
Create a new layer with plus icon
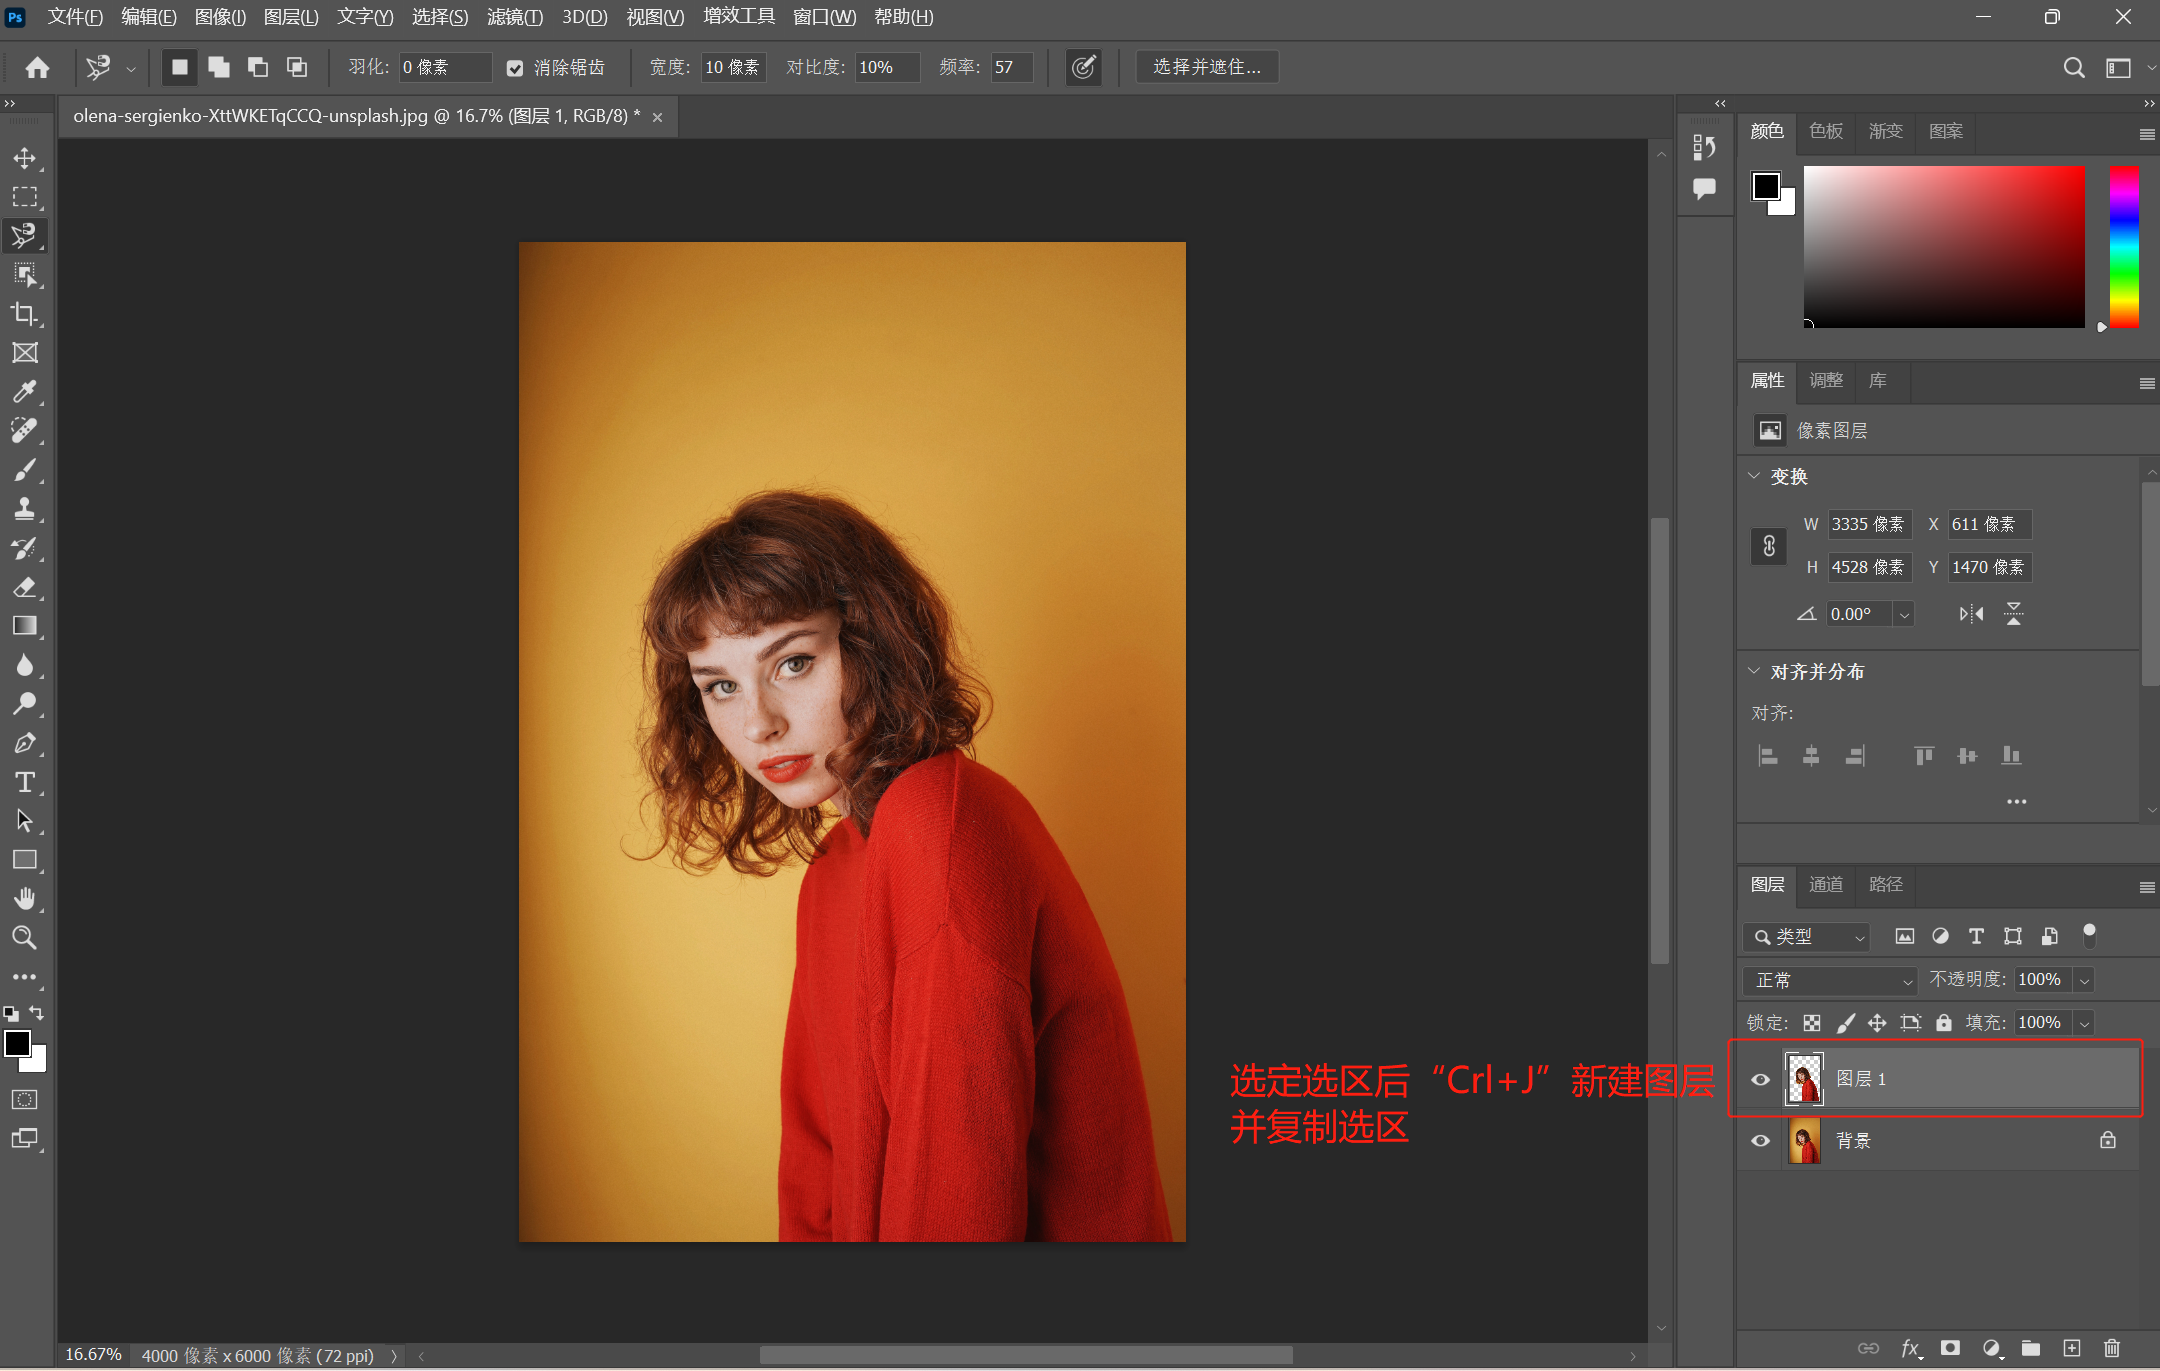(x=2072, y=1348)
